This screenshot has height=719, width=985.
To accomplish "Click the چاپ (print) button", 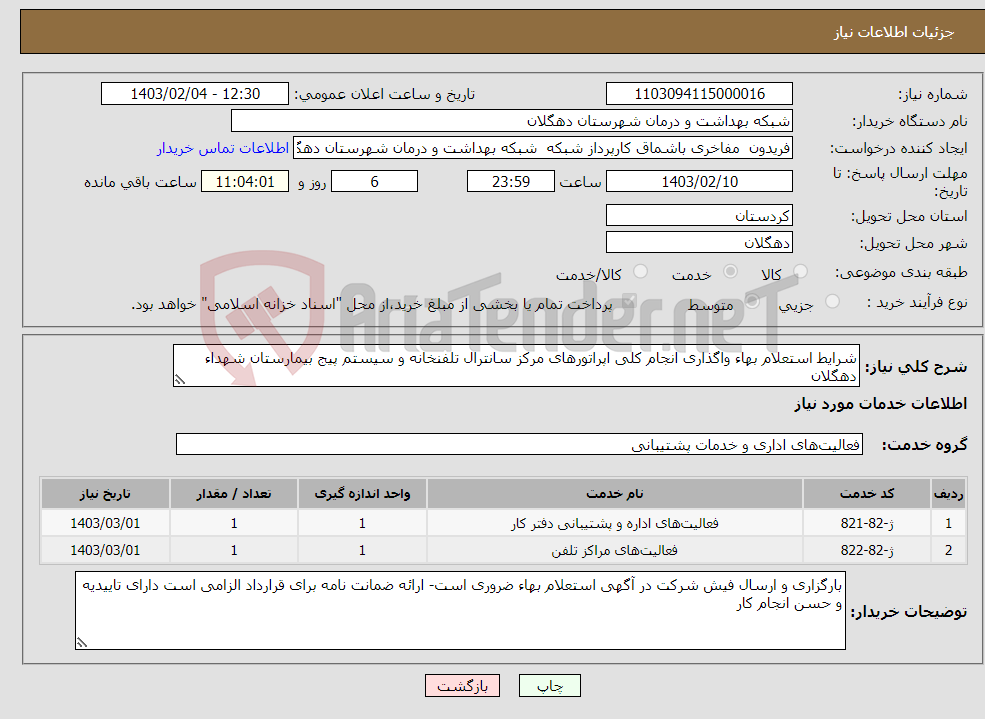I will pos(550,686).
